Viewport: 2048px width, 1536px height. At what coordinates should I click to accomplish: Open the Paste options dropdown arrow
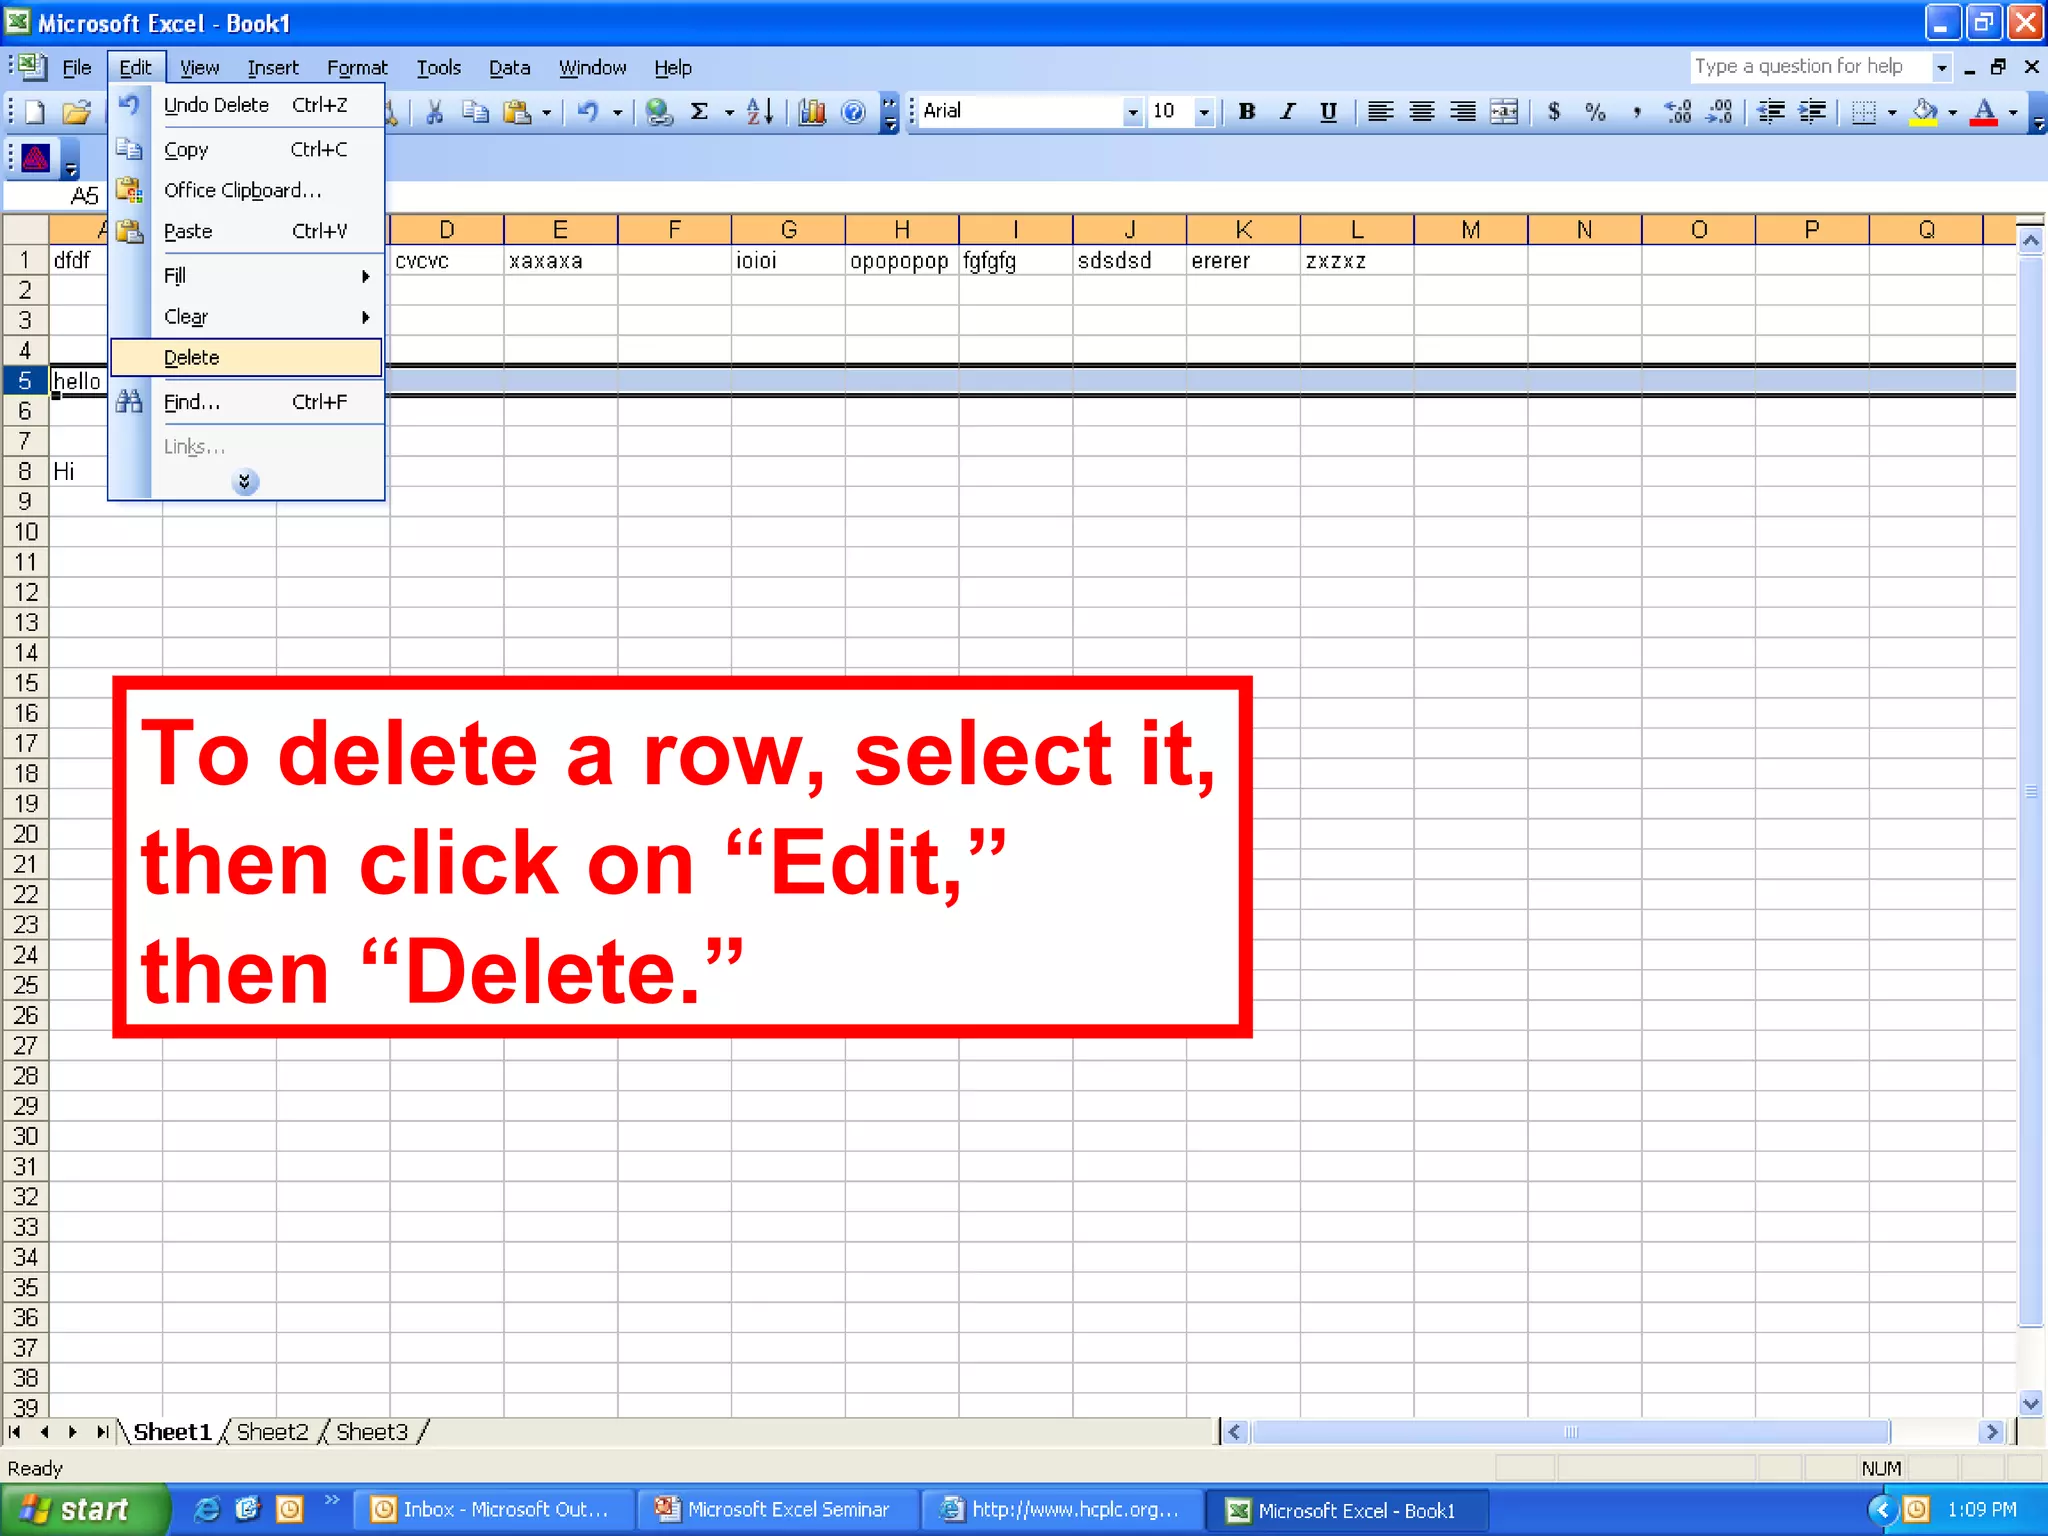[x=546, y=113]
